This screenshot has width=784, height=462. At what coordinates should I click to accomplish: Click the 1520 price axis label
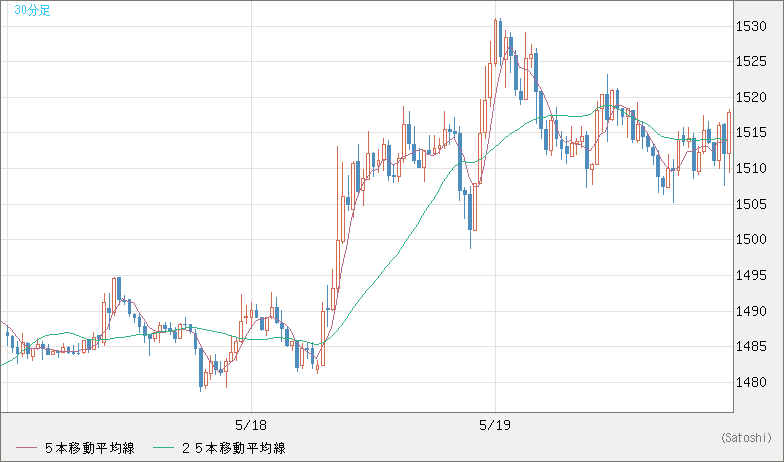pos(751,98)
